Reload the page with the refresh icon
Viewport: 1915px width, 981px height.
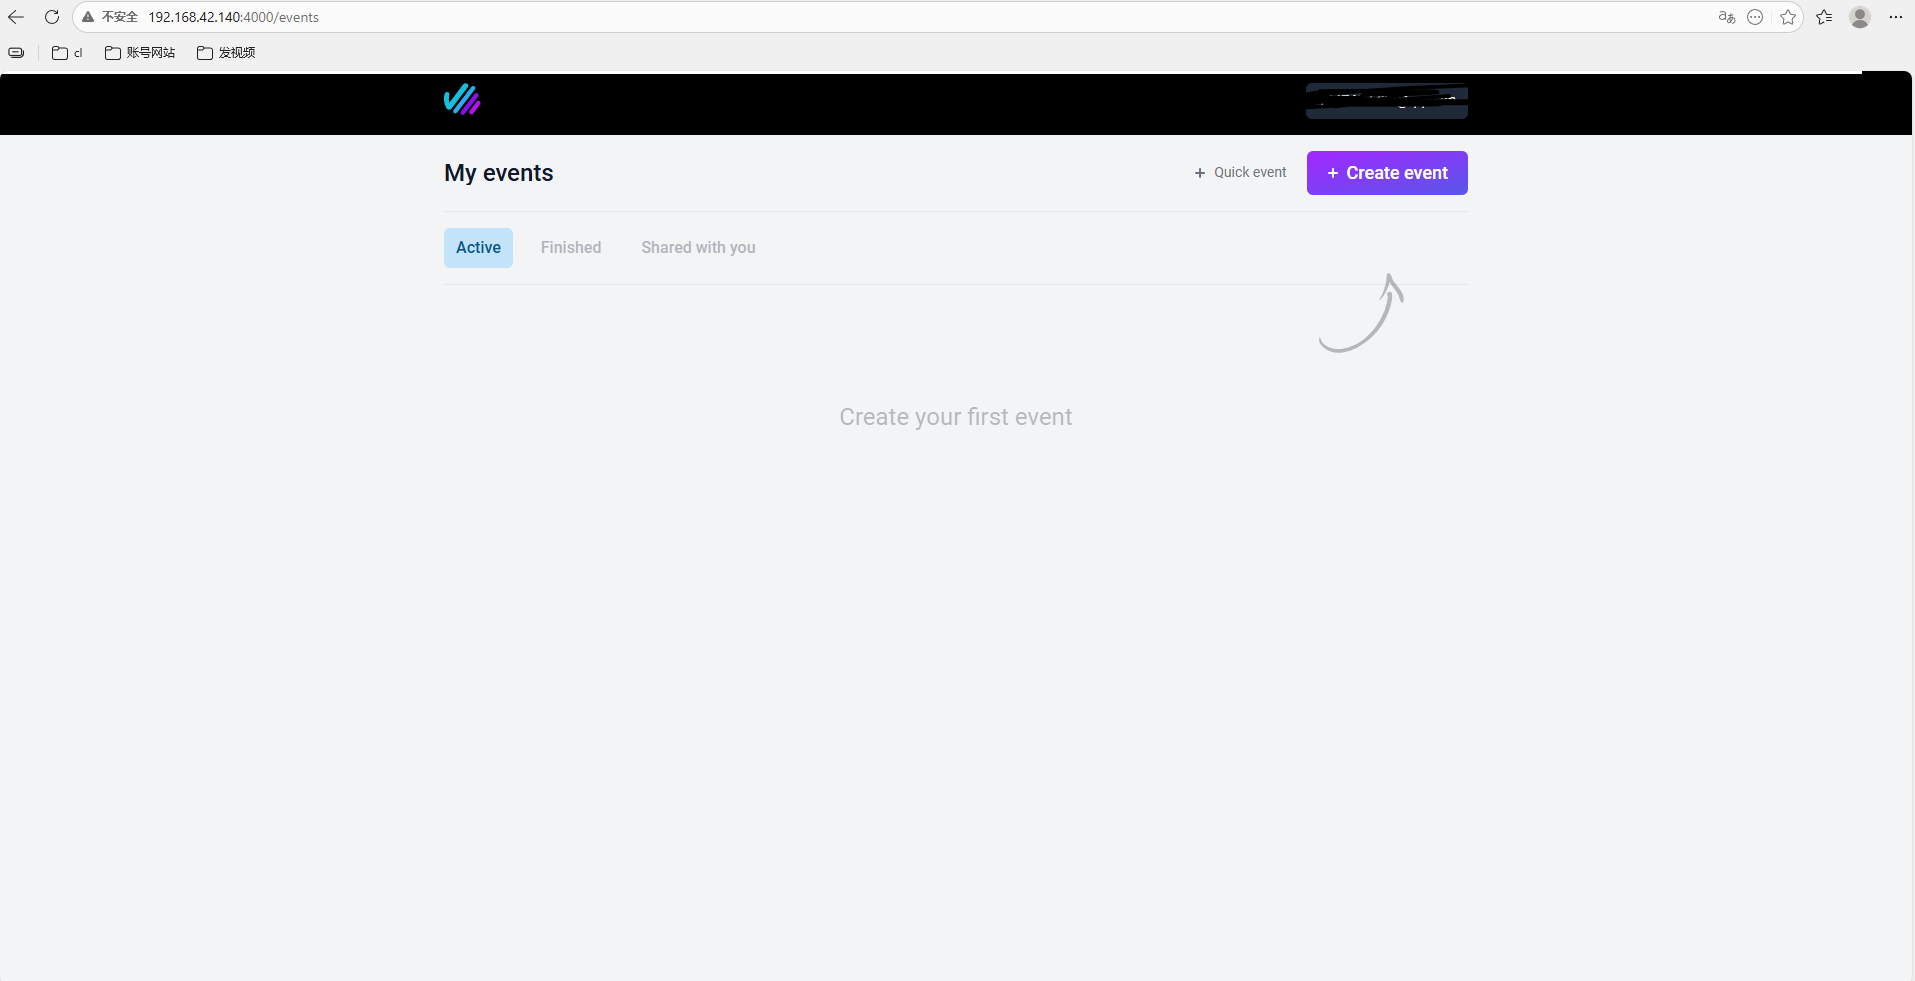pyautogui.click(x=52, y=17)
